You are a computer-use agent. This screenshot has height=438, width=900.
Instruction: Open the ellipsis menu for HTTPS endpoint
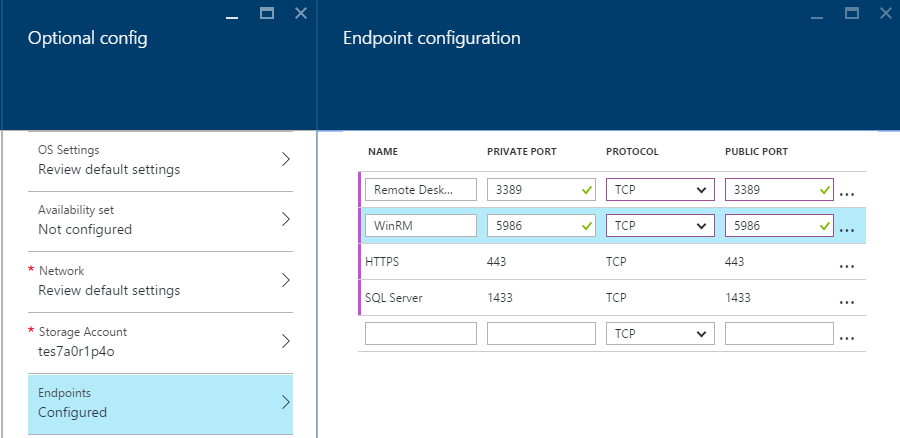click(847, 266)
